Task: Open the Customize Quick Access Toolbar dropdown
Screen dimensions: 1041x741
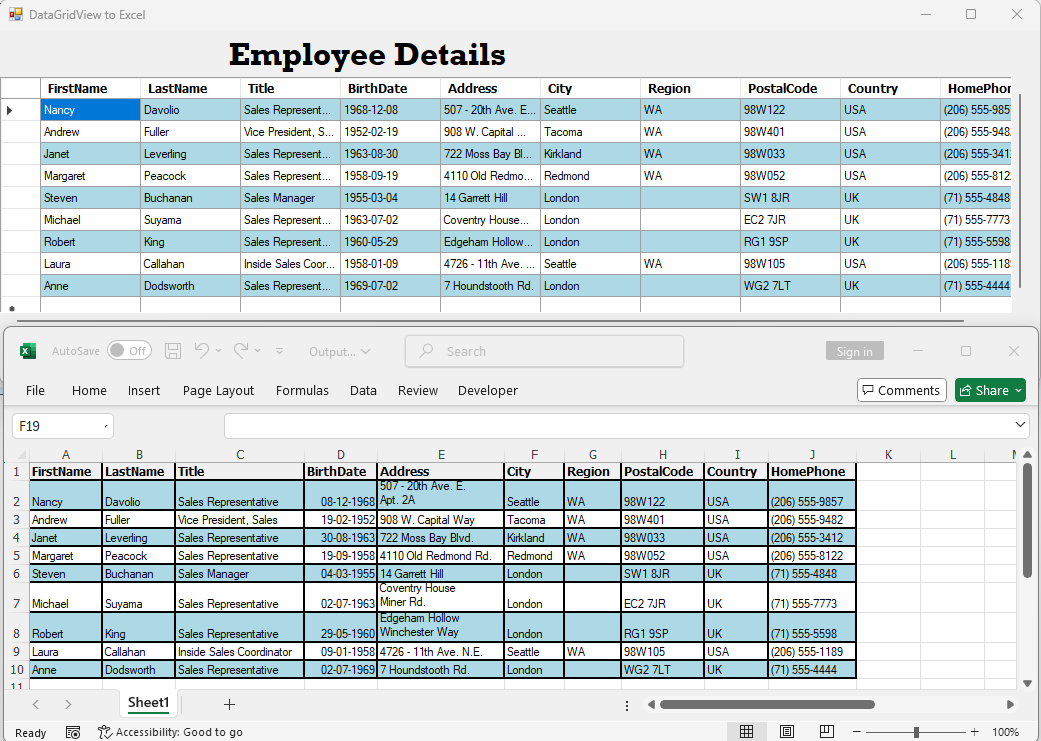Action: 280,350
